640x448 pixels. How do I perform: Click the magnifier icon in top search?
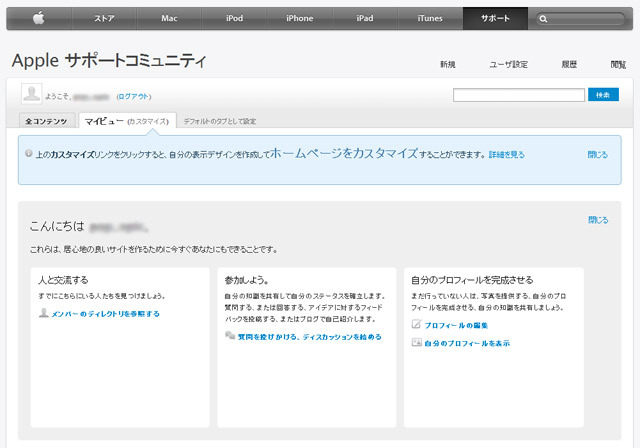pos(543,19)
